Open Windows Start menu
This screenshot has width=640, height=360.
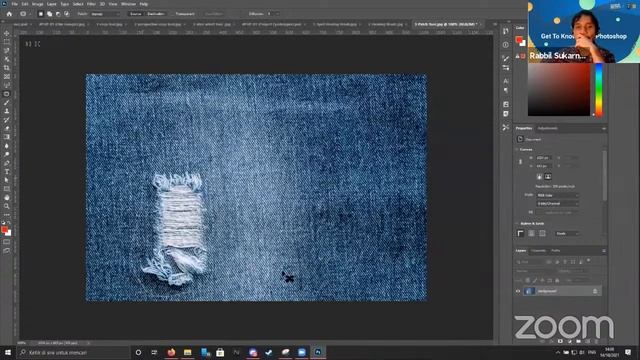click(x=8, y=352)
